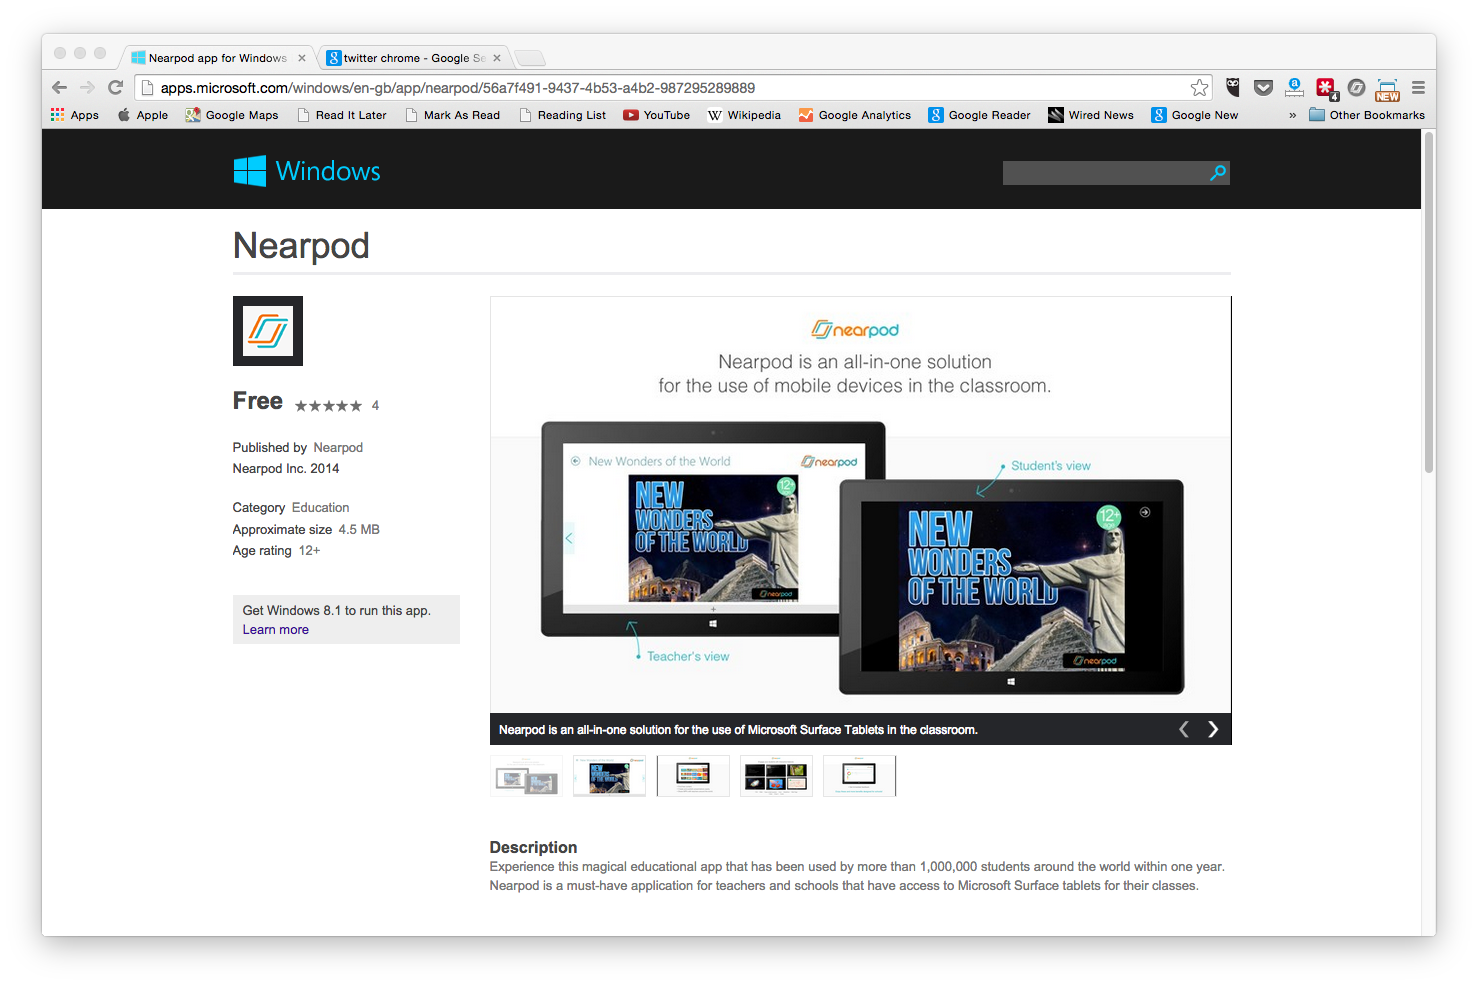Image resolution: width=1478 pixels, height=986 pixels.
Task: Open the screenshot extension labeled NEW
Action: pos(1387,89)
